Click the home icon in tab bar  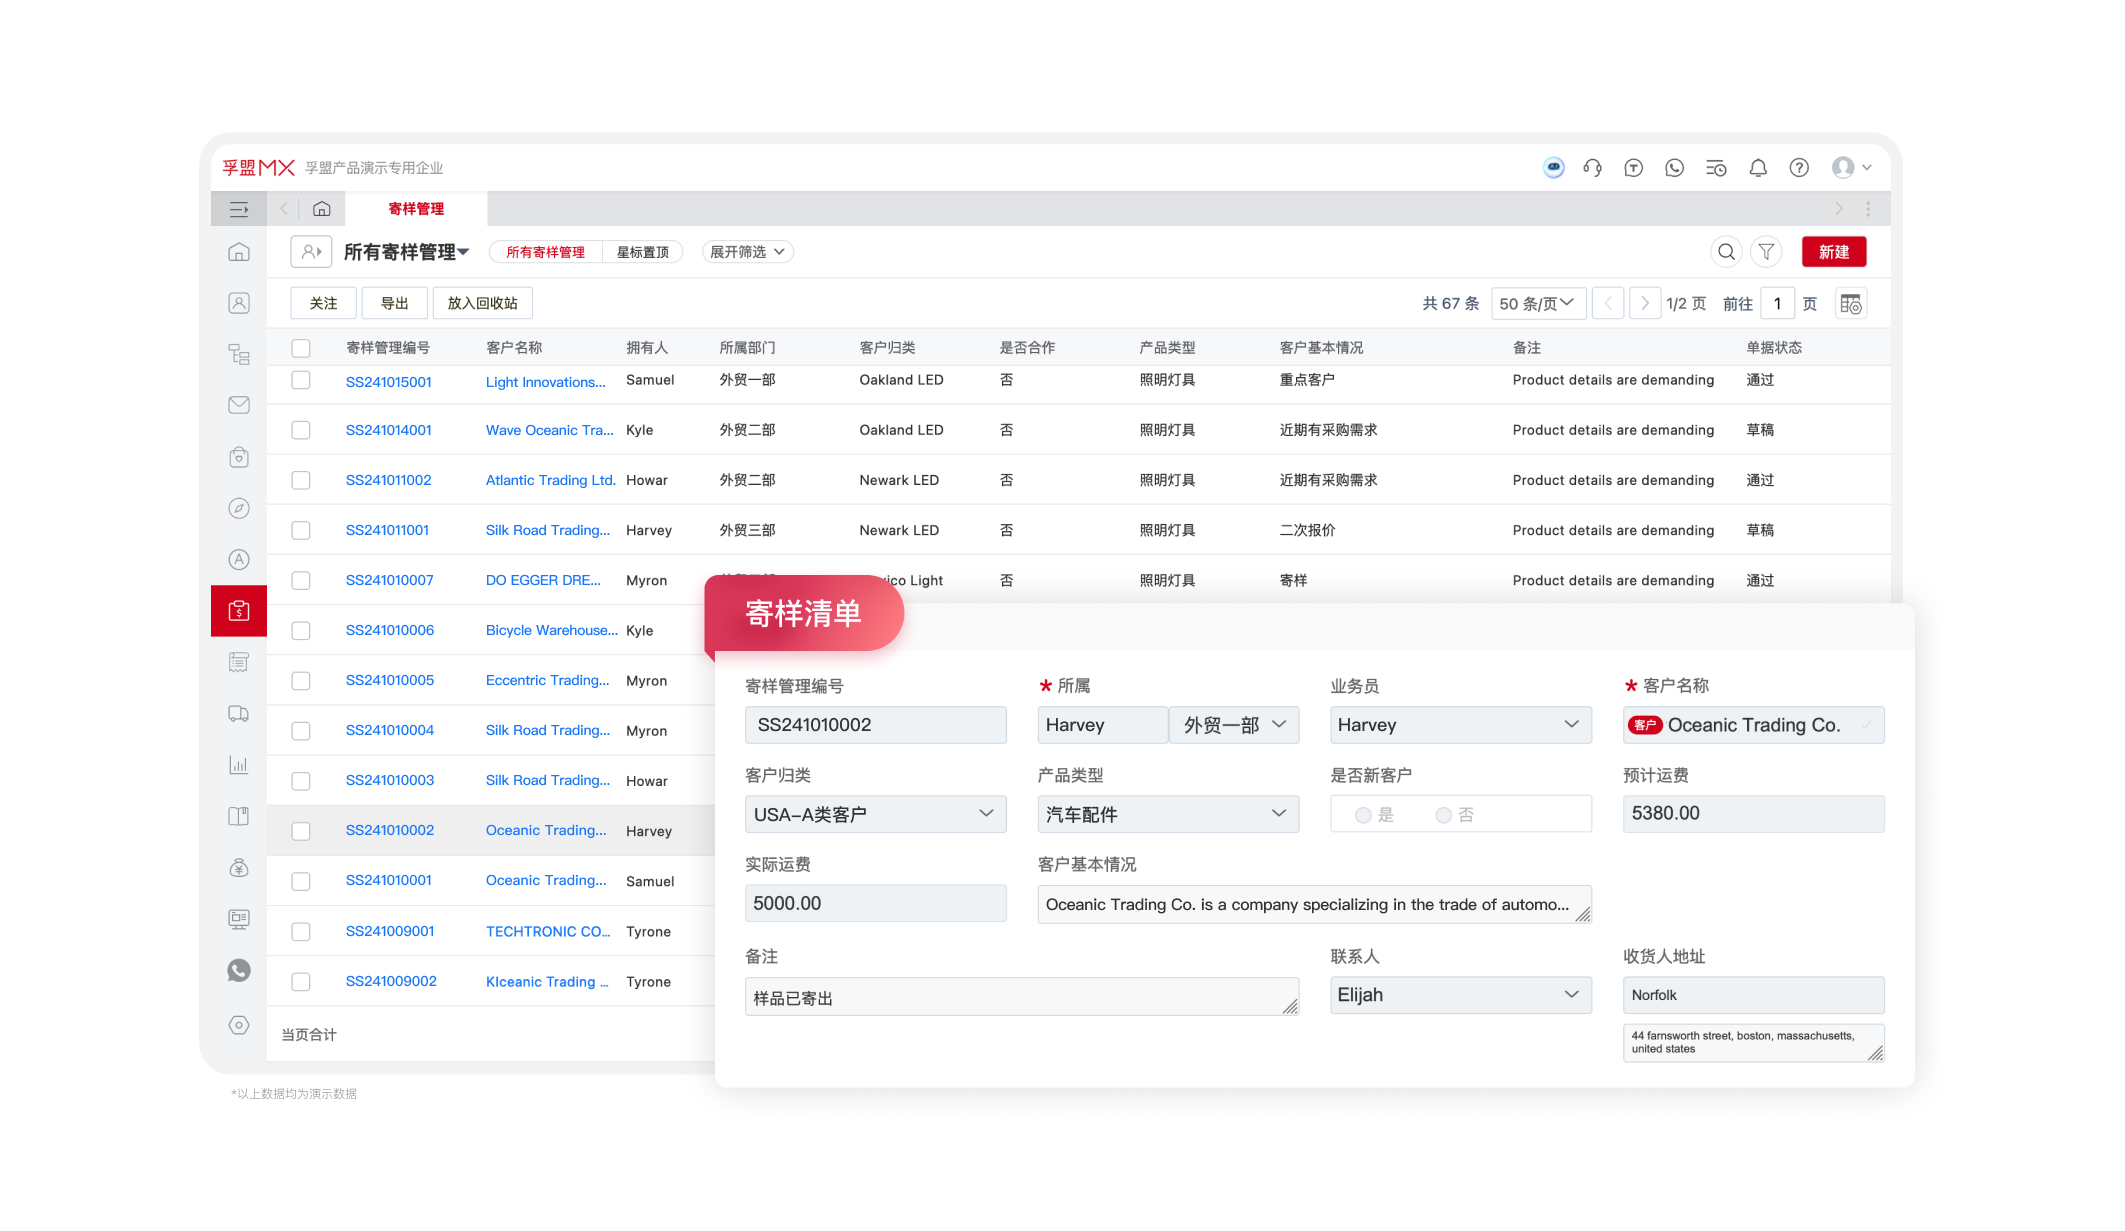(321, 209)
